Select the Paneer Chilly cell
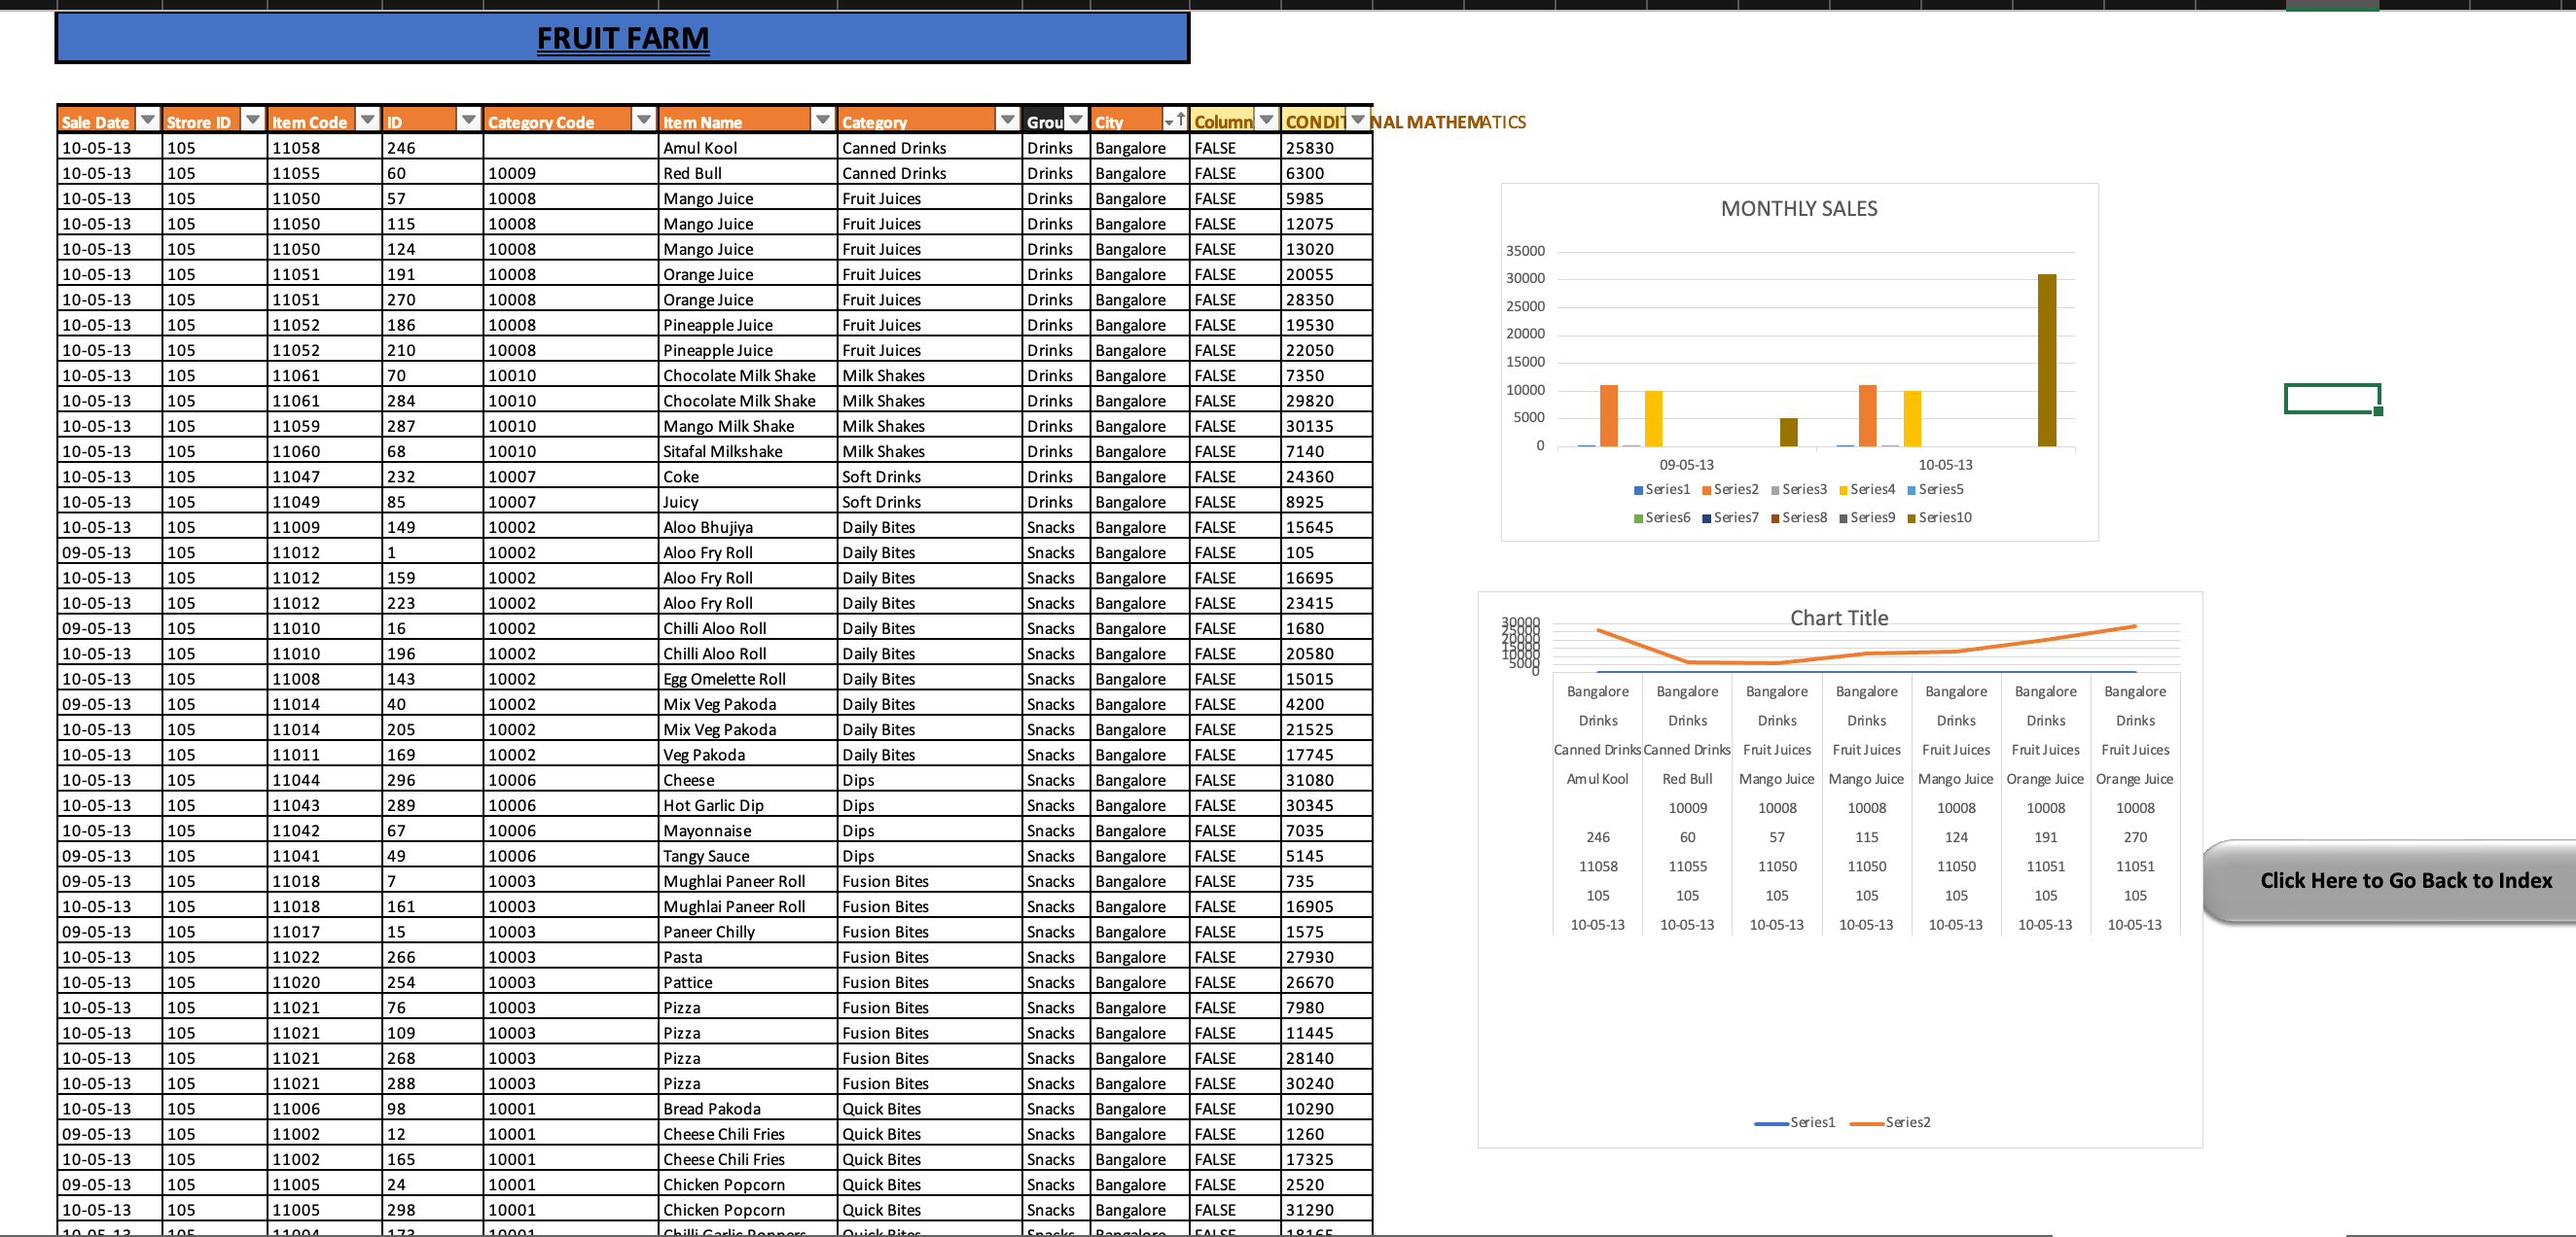The height and width of the screenshot is (1237, 2576). click(x=748, y=932)
